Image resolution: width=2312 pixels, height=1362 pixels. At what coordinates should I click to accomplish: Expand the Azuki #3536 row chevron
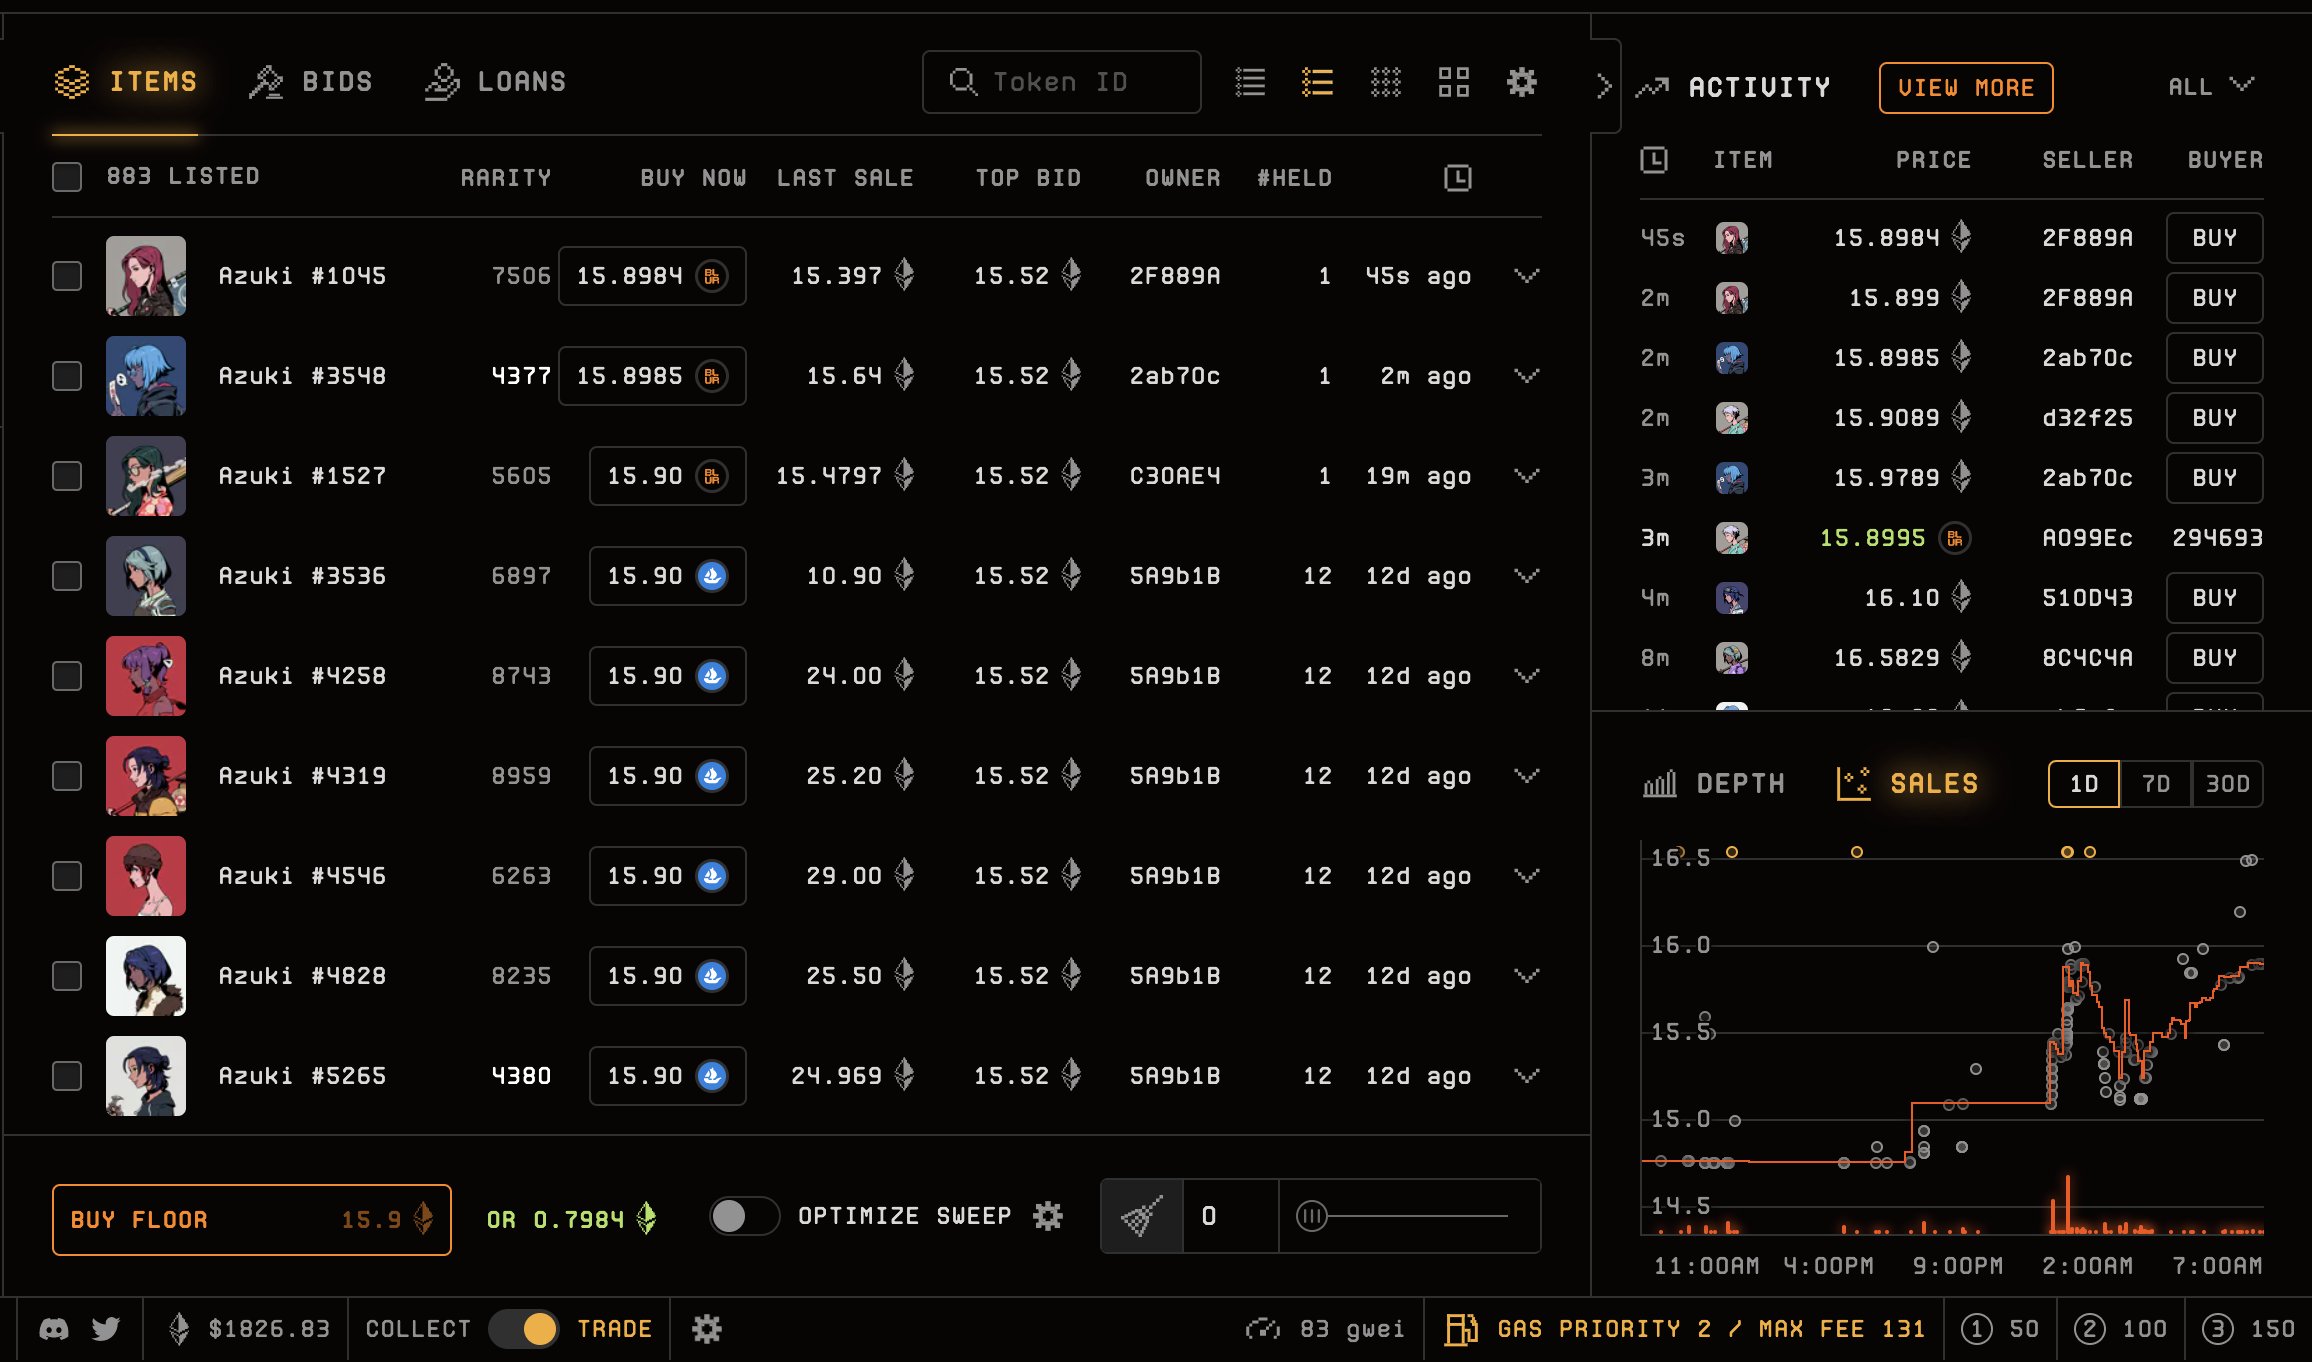[1527, 576]
